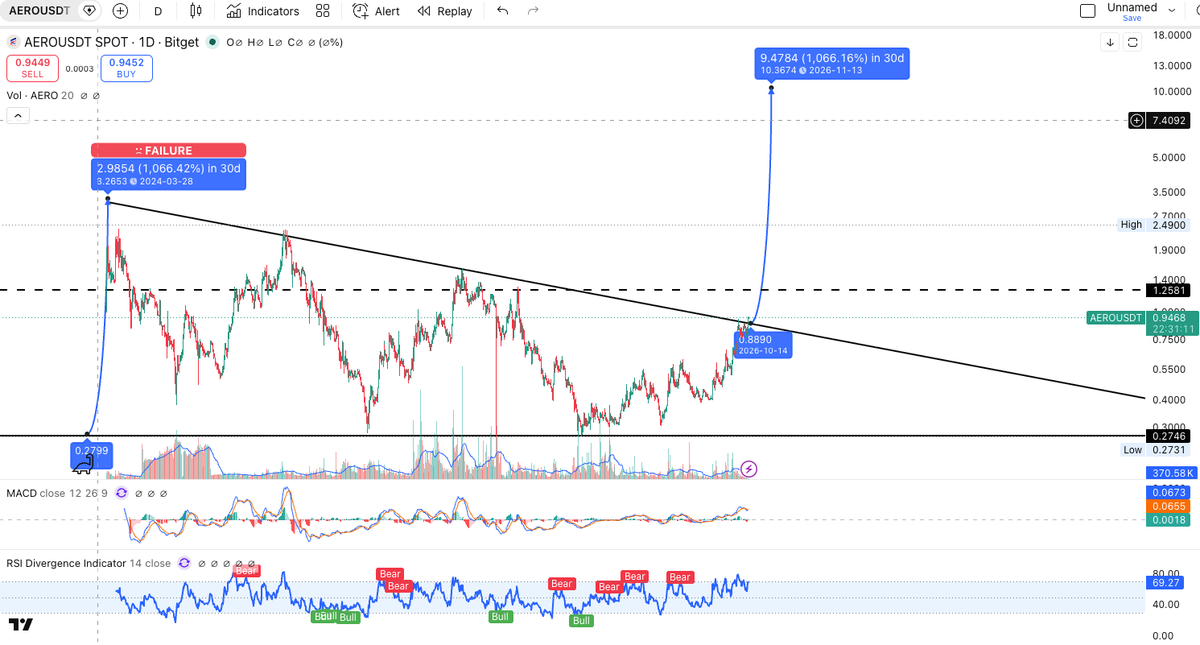This screenshot has height=645, width=1200.
Task: Start bar Replay mode
Action: tap(444, 11)
